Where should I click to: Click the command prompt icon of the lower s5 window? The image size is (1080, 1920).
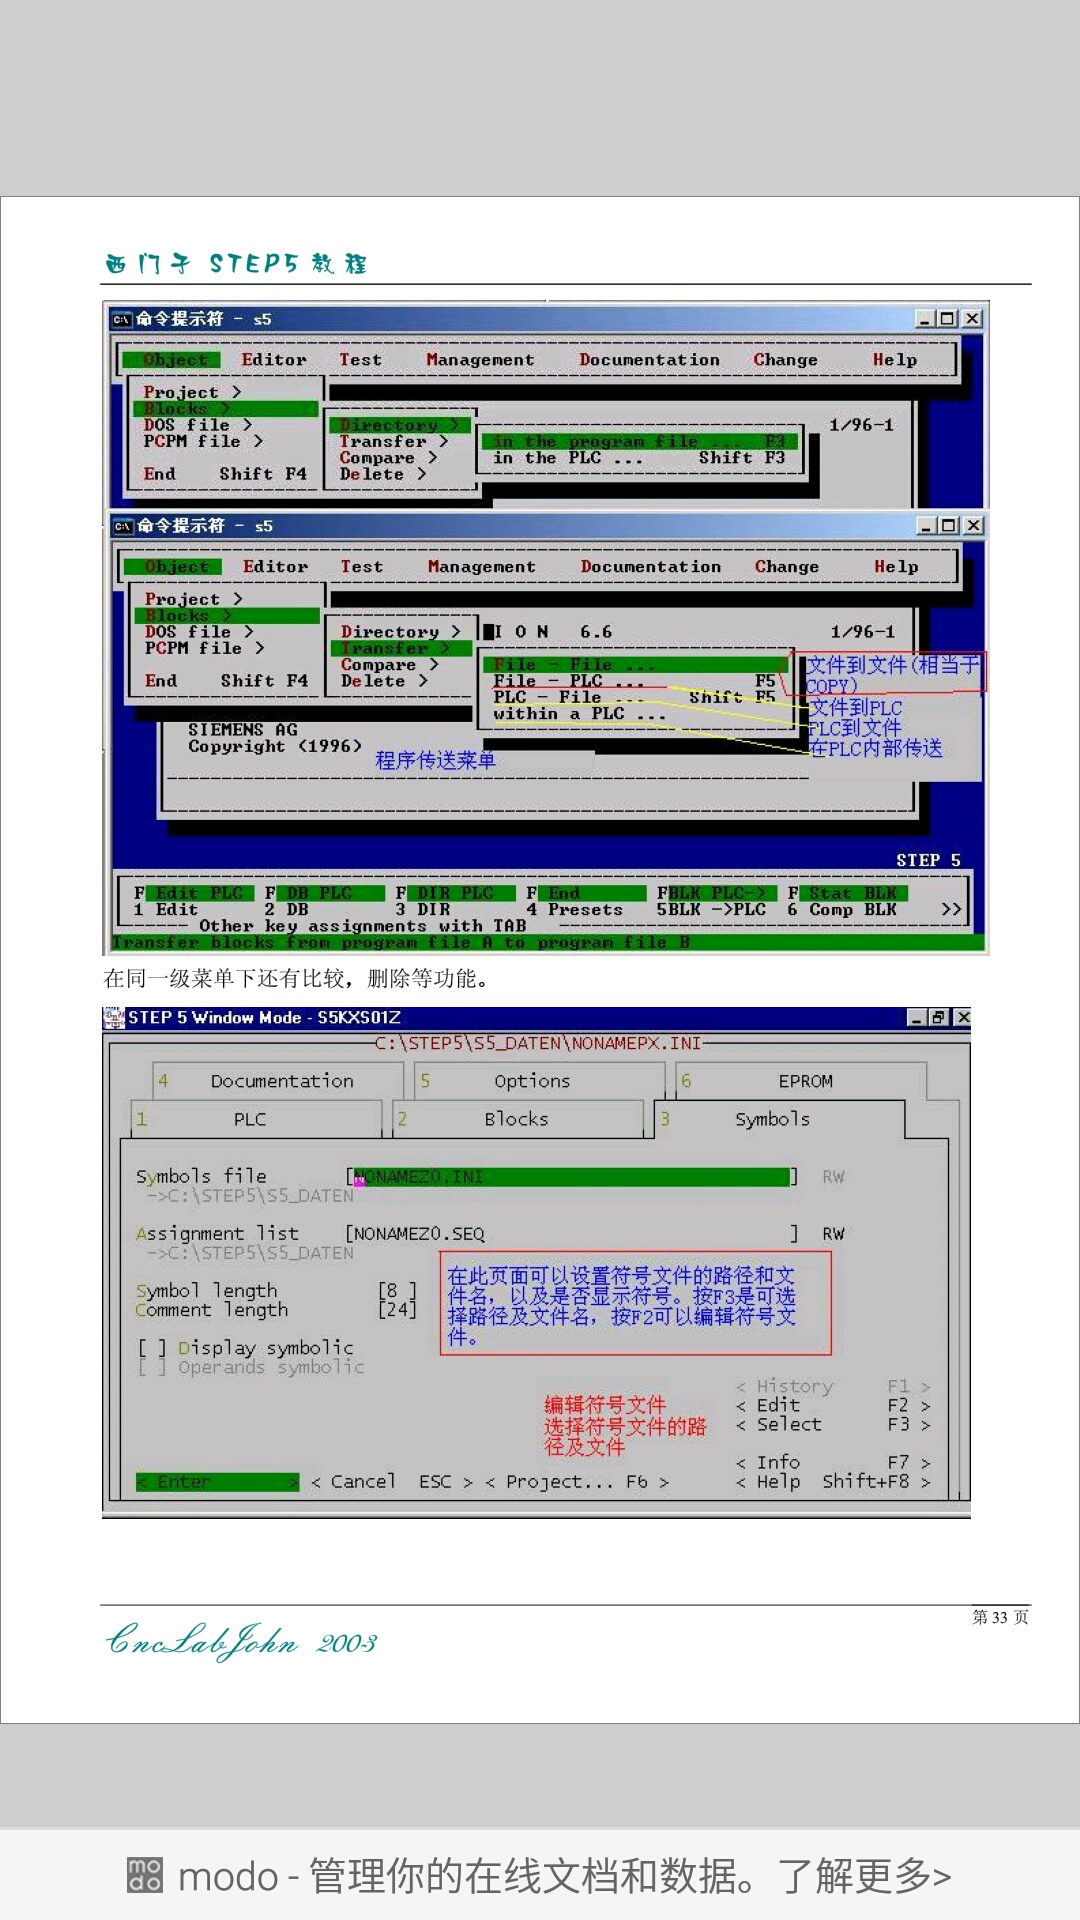[x=123, y=526]
